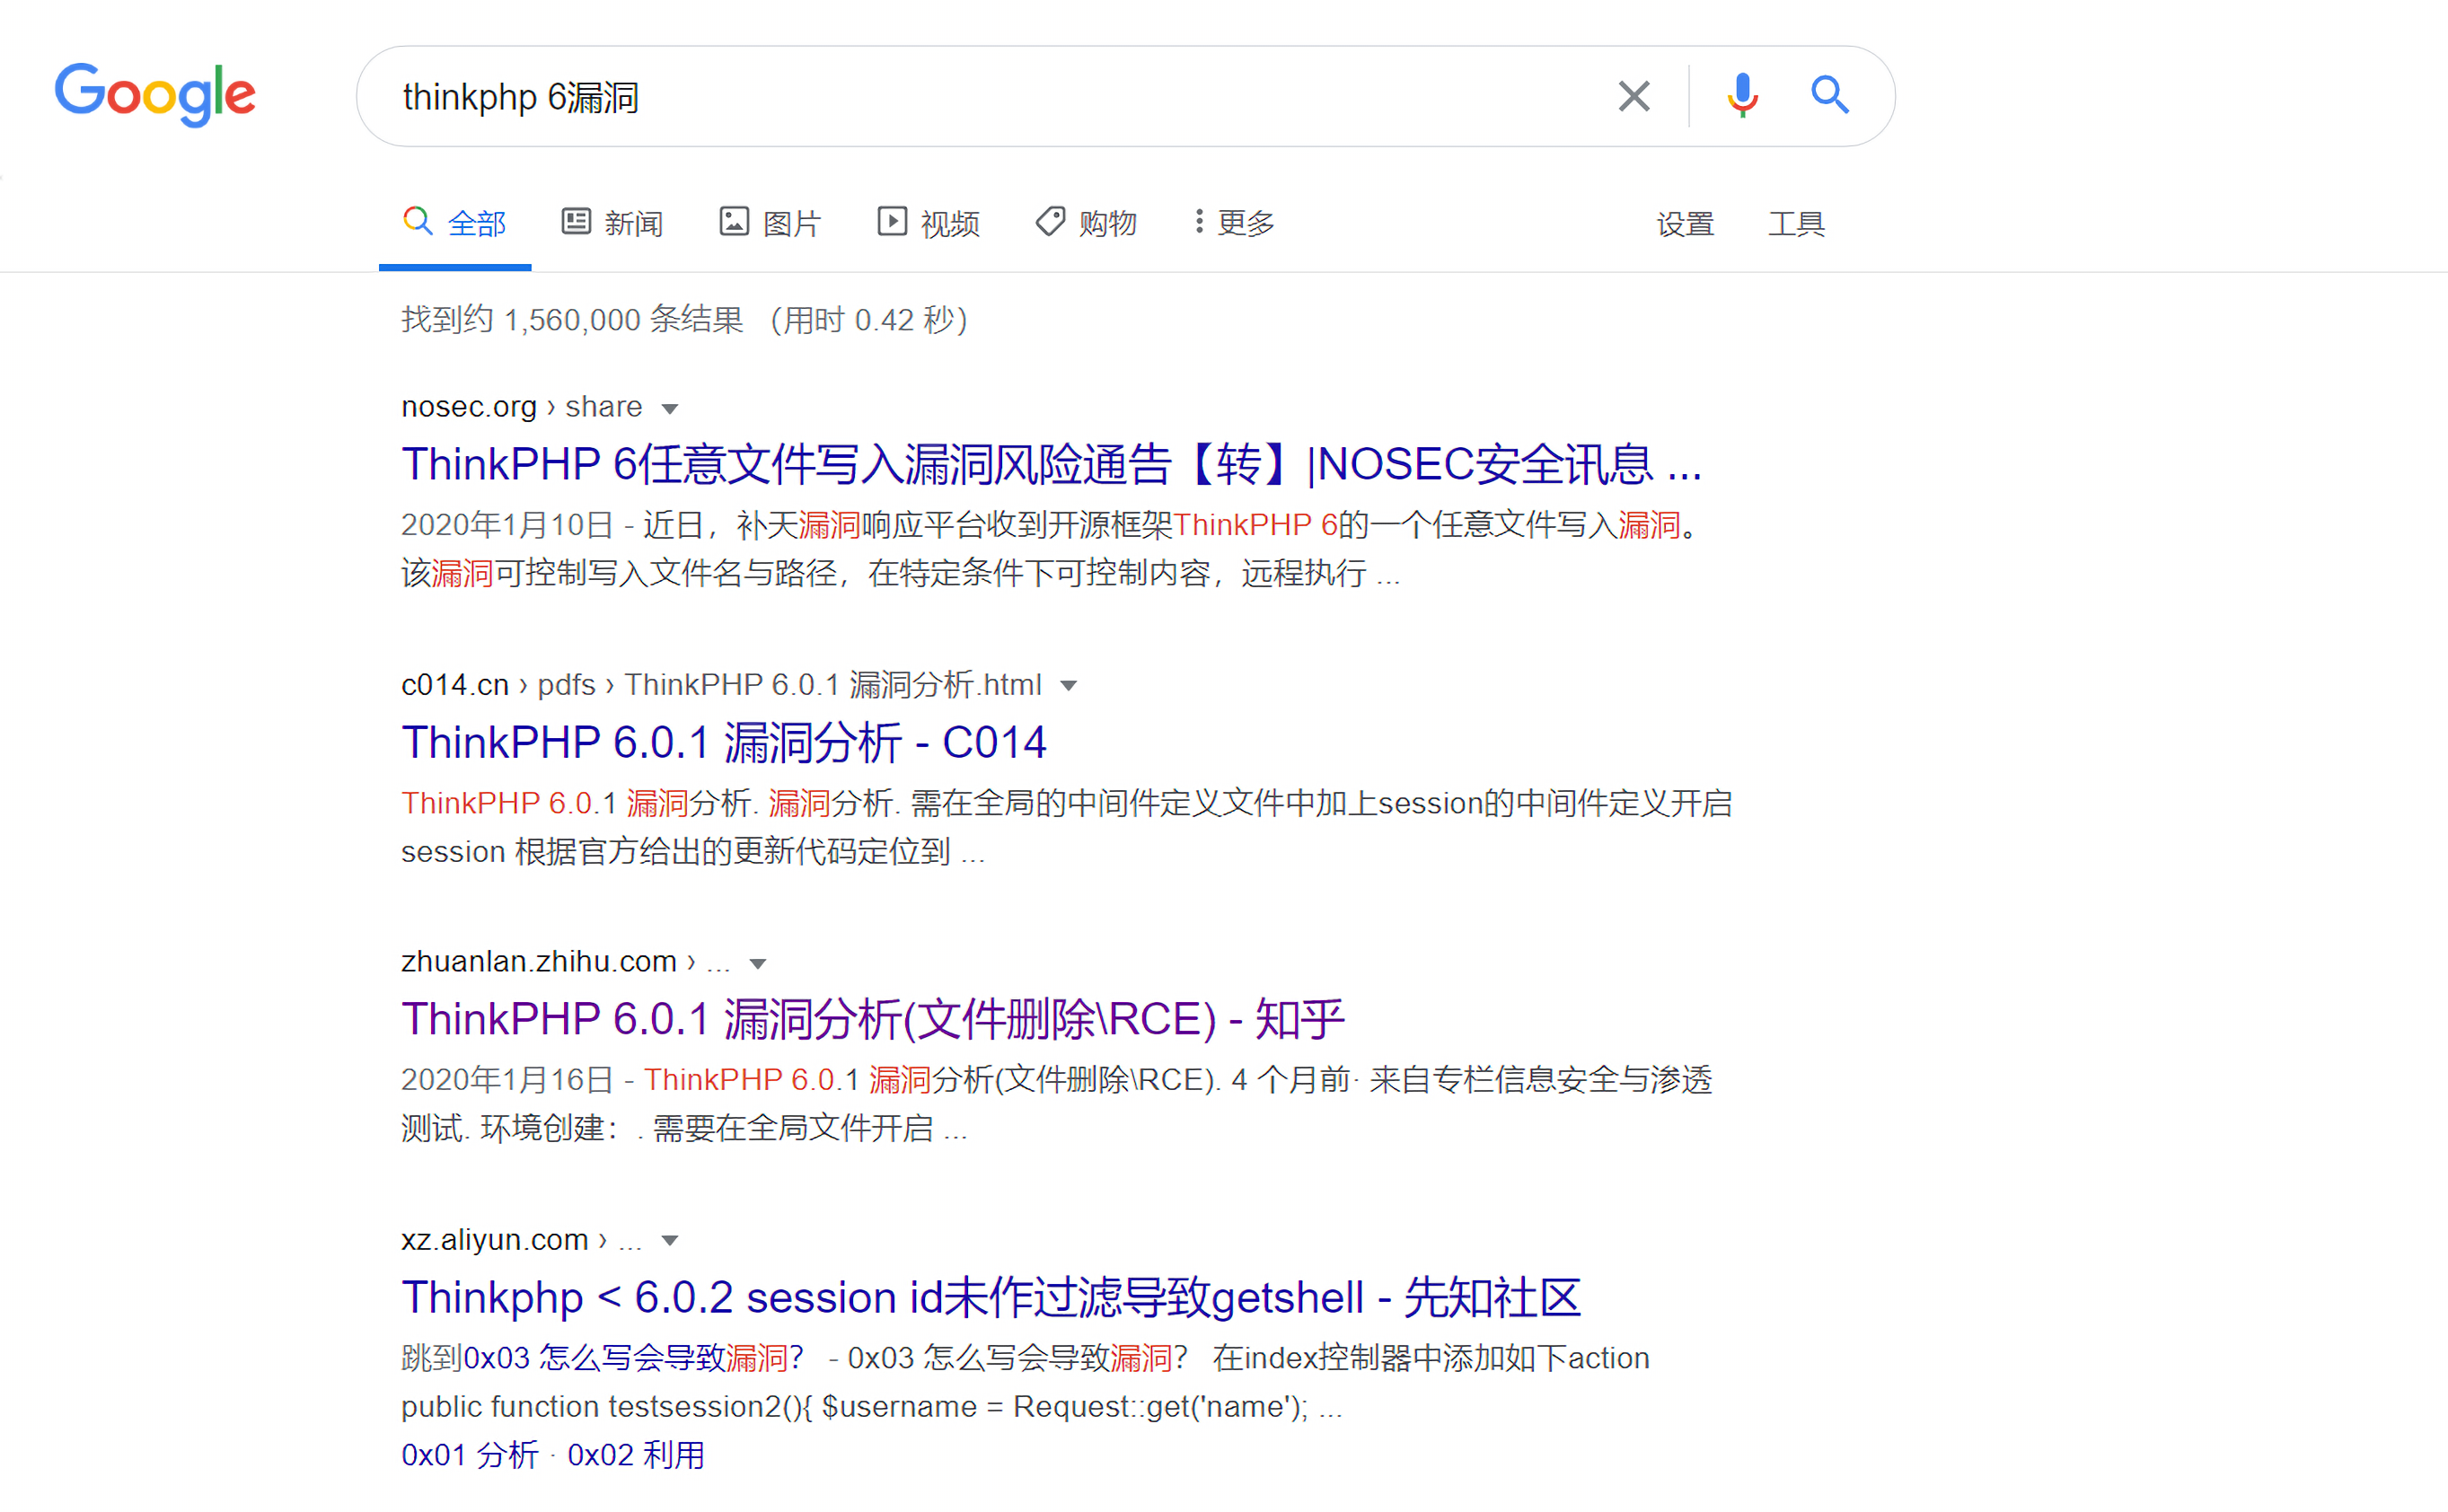The width and height of the screenshot is (2448, 1512).
Task: Open ThinkPHP 6.0.1 漏洞分析 - C014 result
Action: point(724,743)
